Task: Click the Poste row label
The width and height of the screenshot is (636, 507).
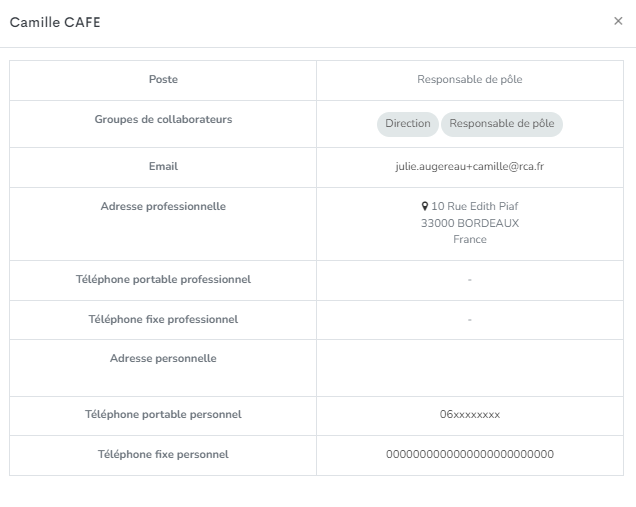Action: (163, 79)
